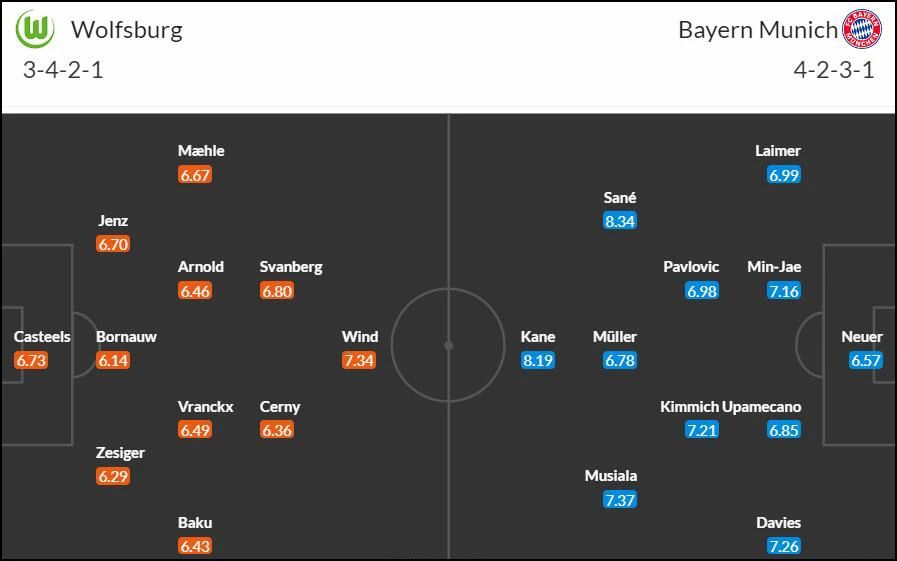Select Kane's 8.19 rating badge
This screenshot has width=897, height=561.
pyautogui.click(x=538, y=360)
